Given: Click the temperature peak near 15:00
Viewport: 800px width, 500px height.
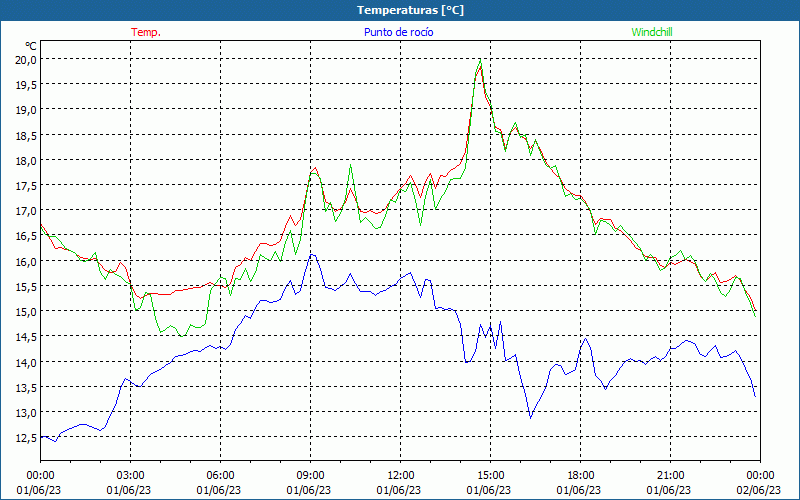Looking at the screenshot, I should click(x=480, y=66).
